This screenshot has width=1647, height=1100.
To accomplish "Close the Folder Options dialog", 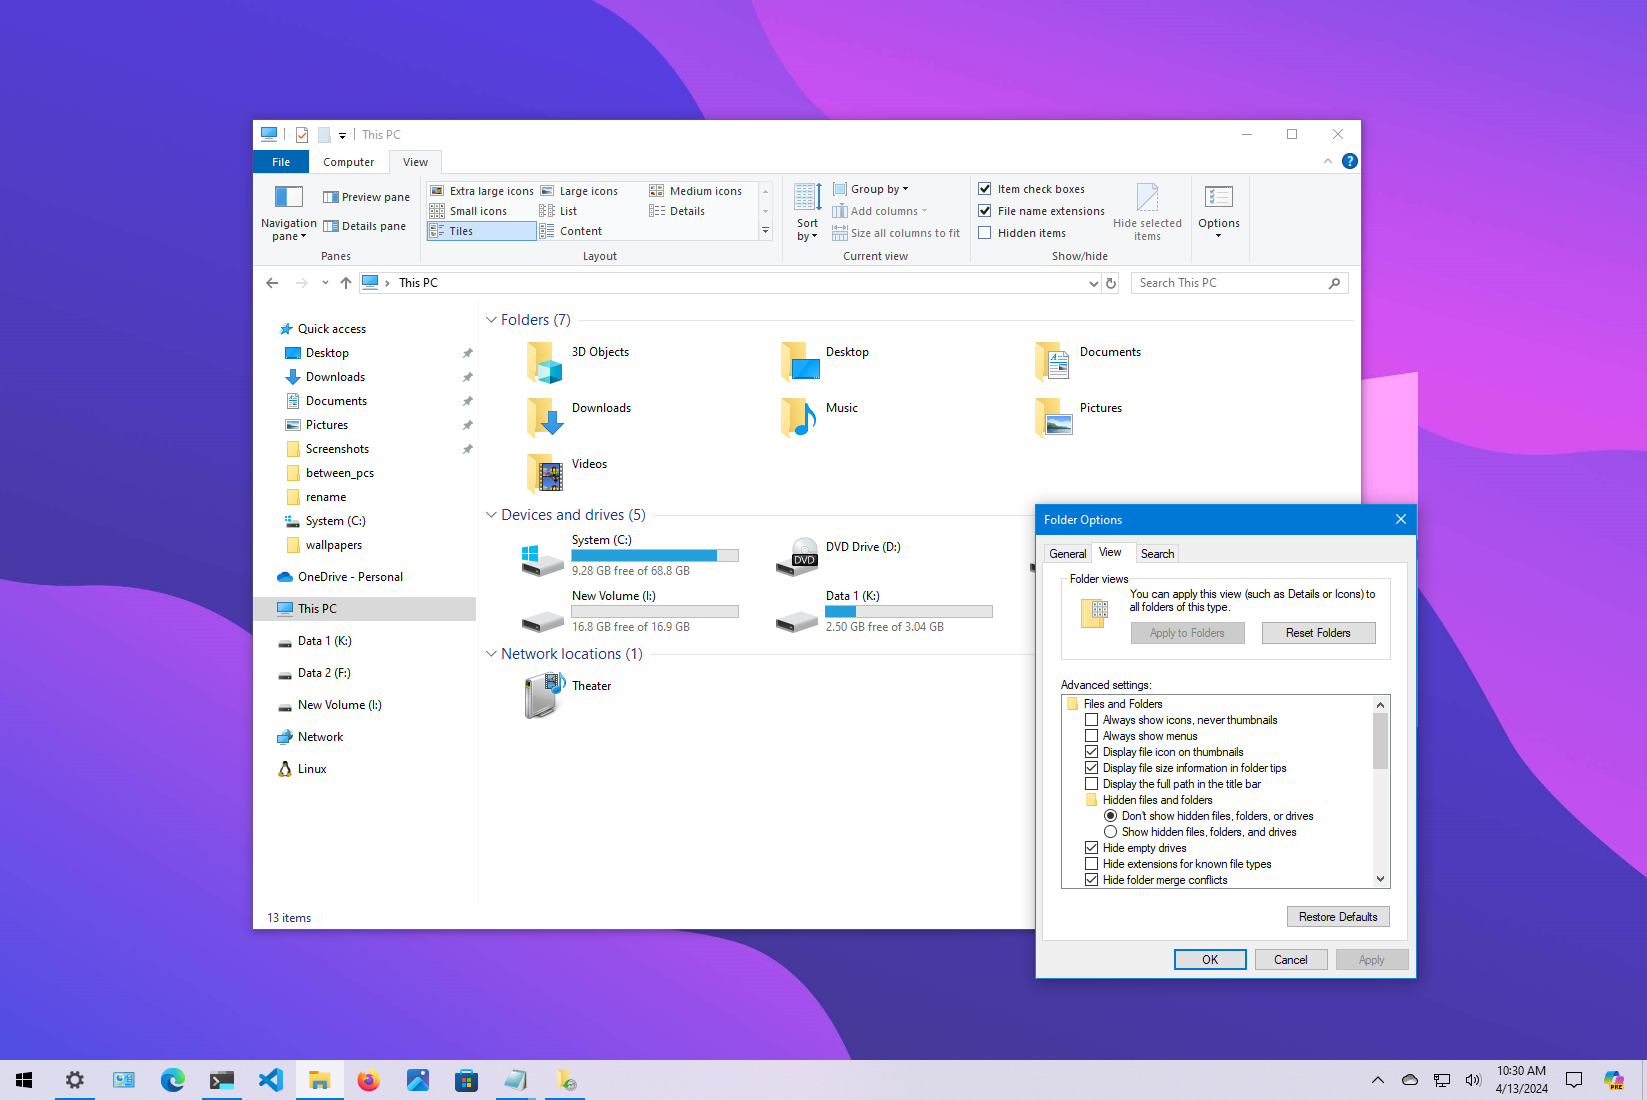I will tap(1400, 520).
